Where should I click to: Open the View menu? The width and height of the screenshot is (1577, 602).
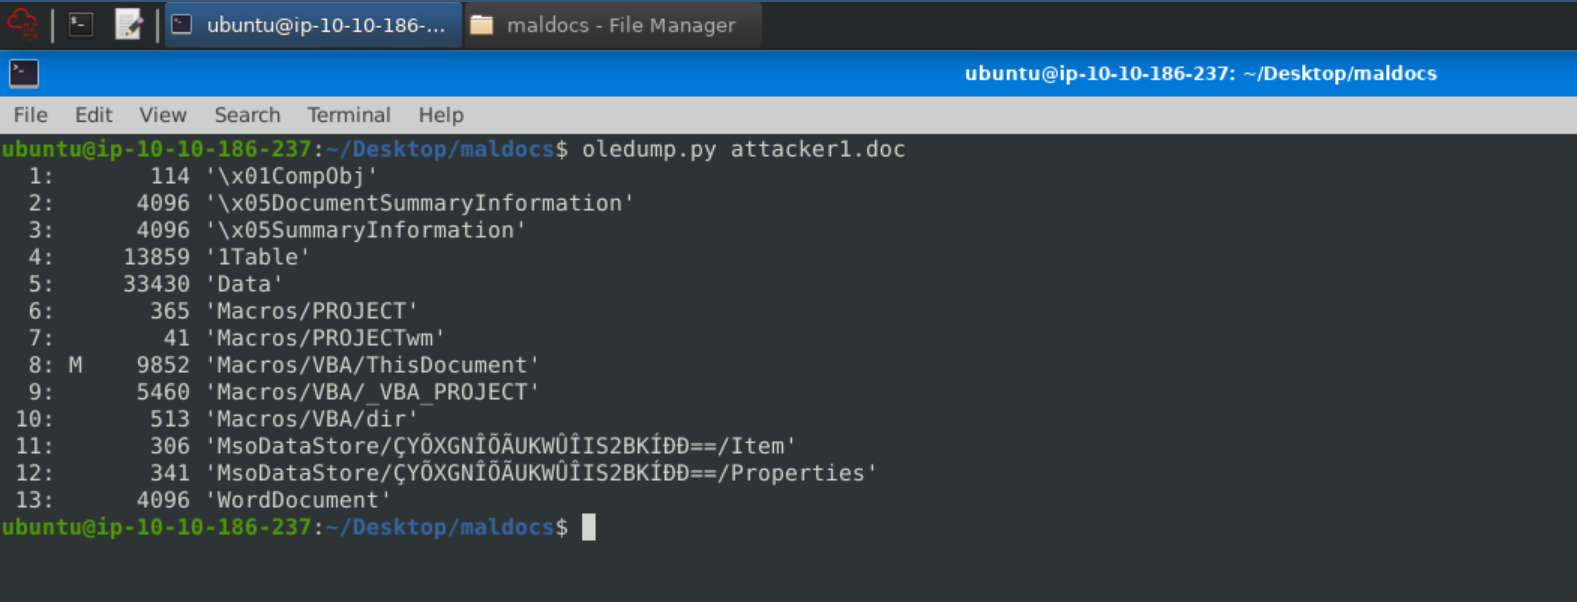coord(162,115)
